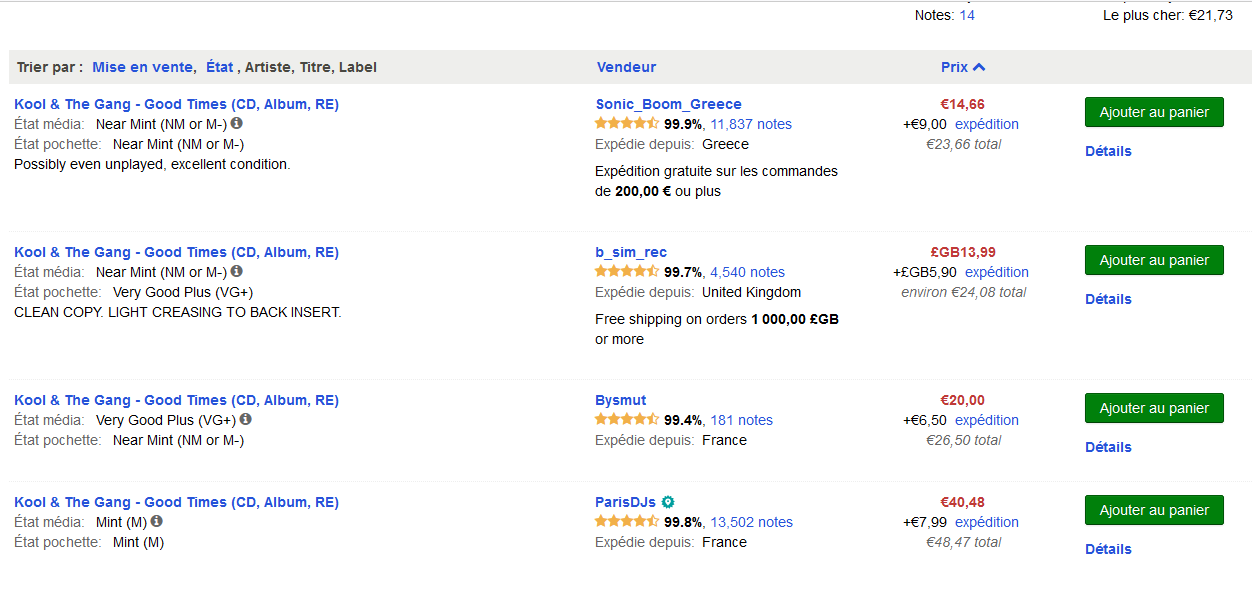
Task: Add the €14,66 listing to cart
Action: click(1154, 112)
